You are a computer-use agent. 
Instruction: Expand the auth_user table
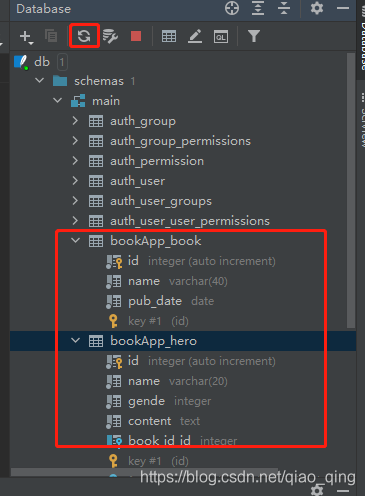coord(75,181)
